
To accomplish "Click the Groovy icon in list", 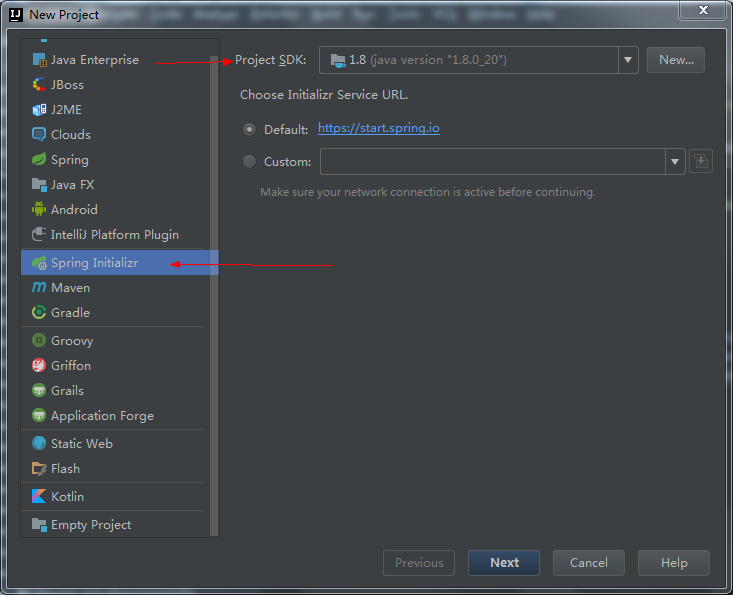I will coord(39,341).
